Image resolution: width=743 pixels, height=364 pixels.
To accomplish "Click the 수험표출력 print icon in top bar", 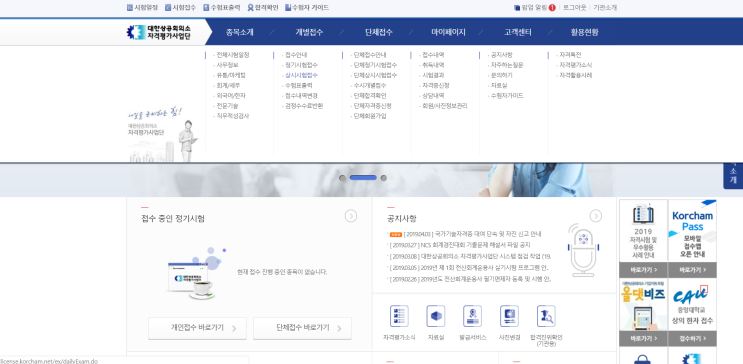I will coord(206,8).
